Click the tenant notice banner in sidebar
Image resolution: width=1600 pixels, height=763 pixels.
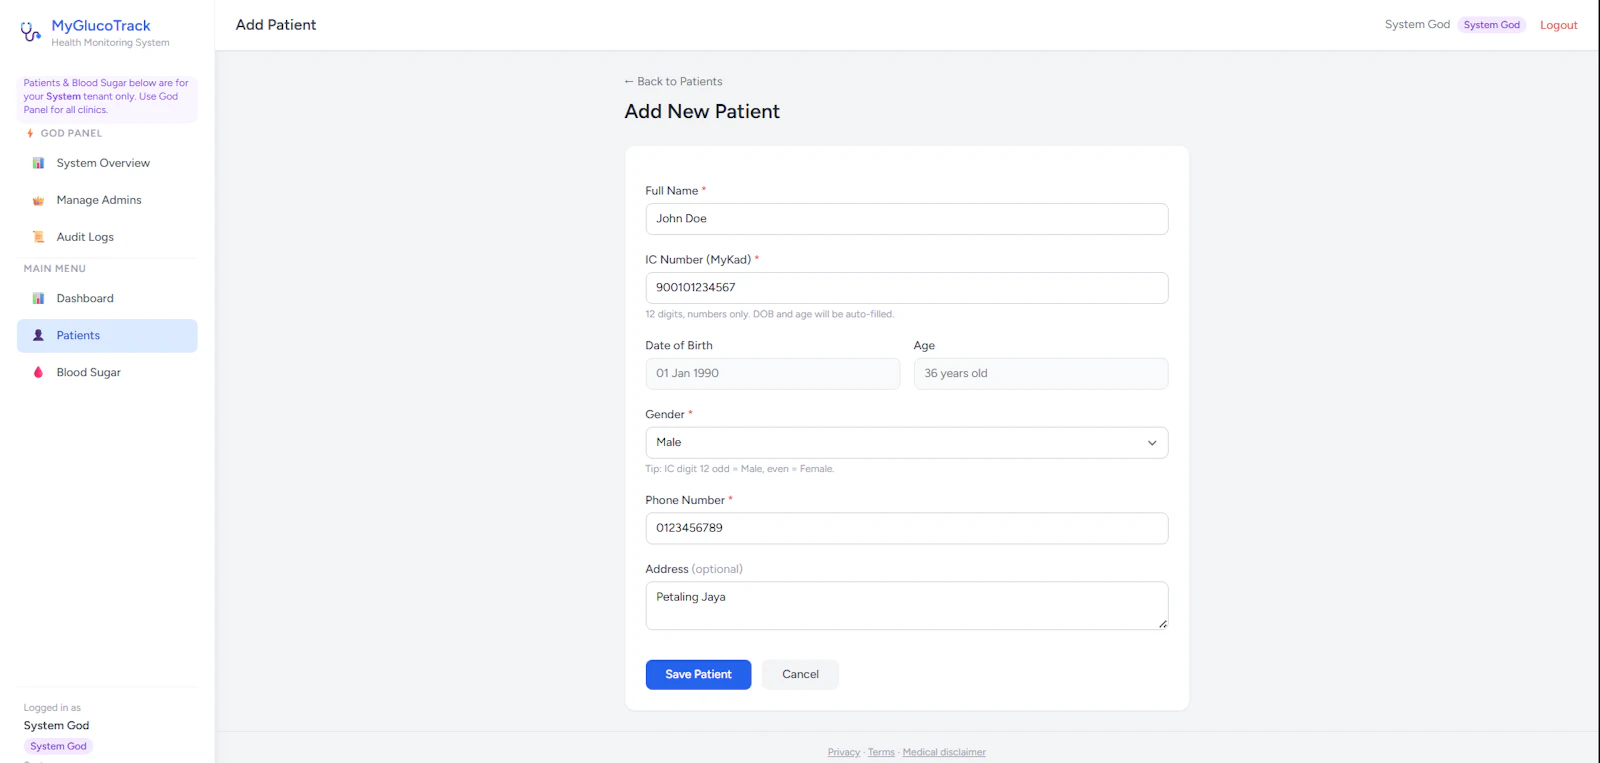pyautogui.click(x=107, y=97)
